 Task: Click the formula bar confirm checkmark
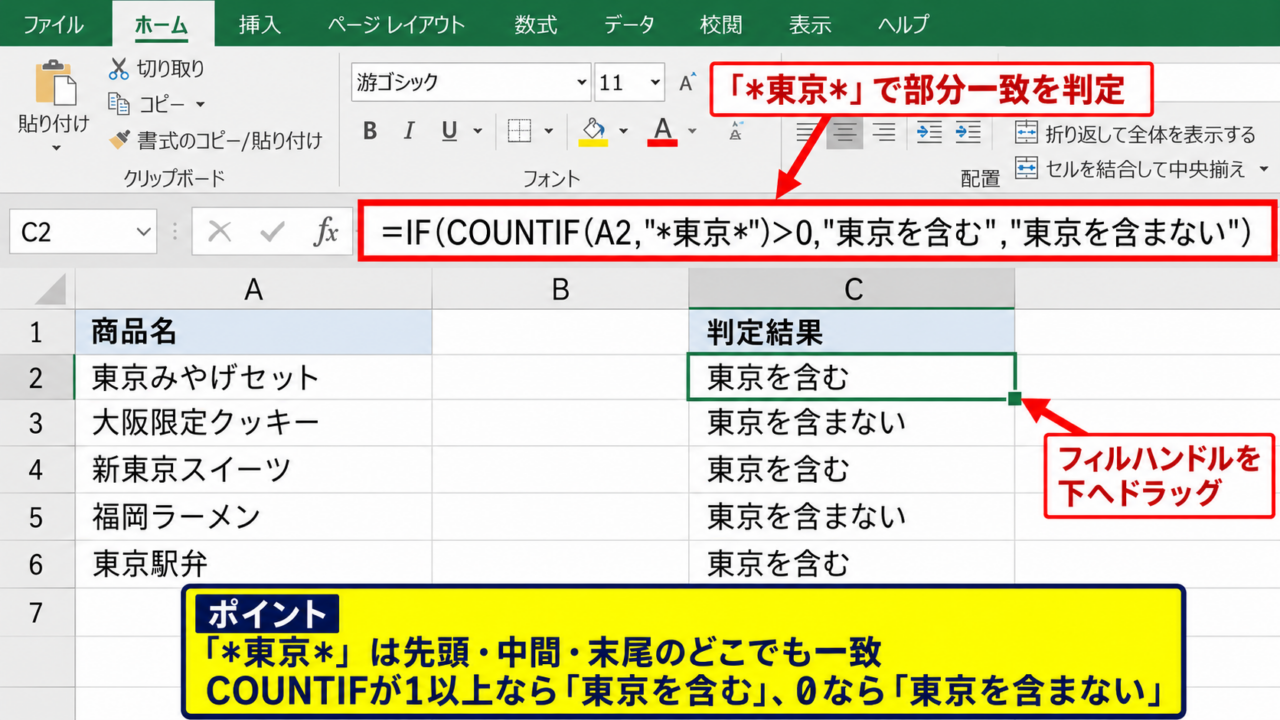(272, 233)
